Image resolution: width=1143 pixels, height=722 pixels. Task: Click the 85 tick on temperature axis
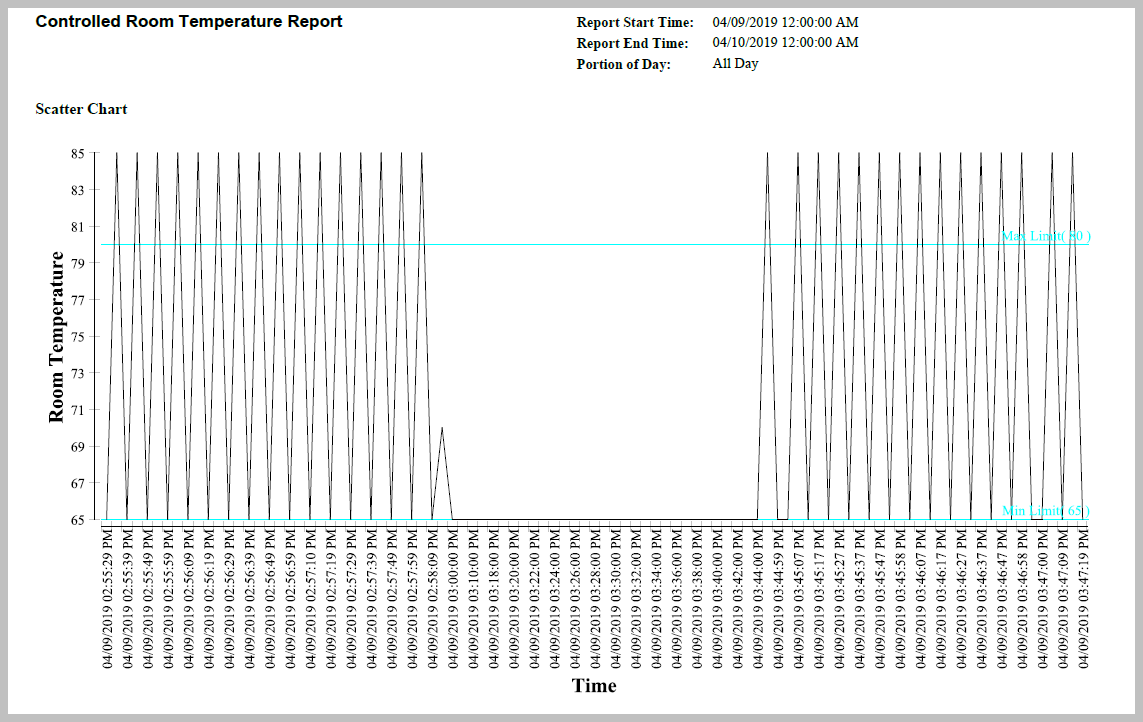[77, 154]
